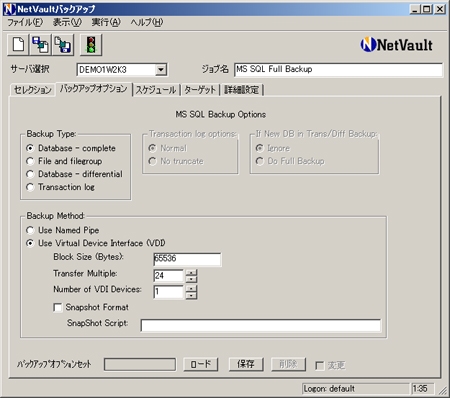The width and height of the screenshot is (450, 398).
Task: Click the Block Size (Bytes) input field
Action: point(187,259)
